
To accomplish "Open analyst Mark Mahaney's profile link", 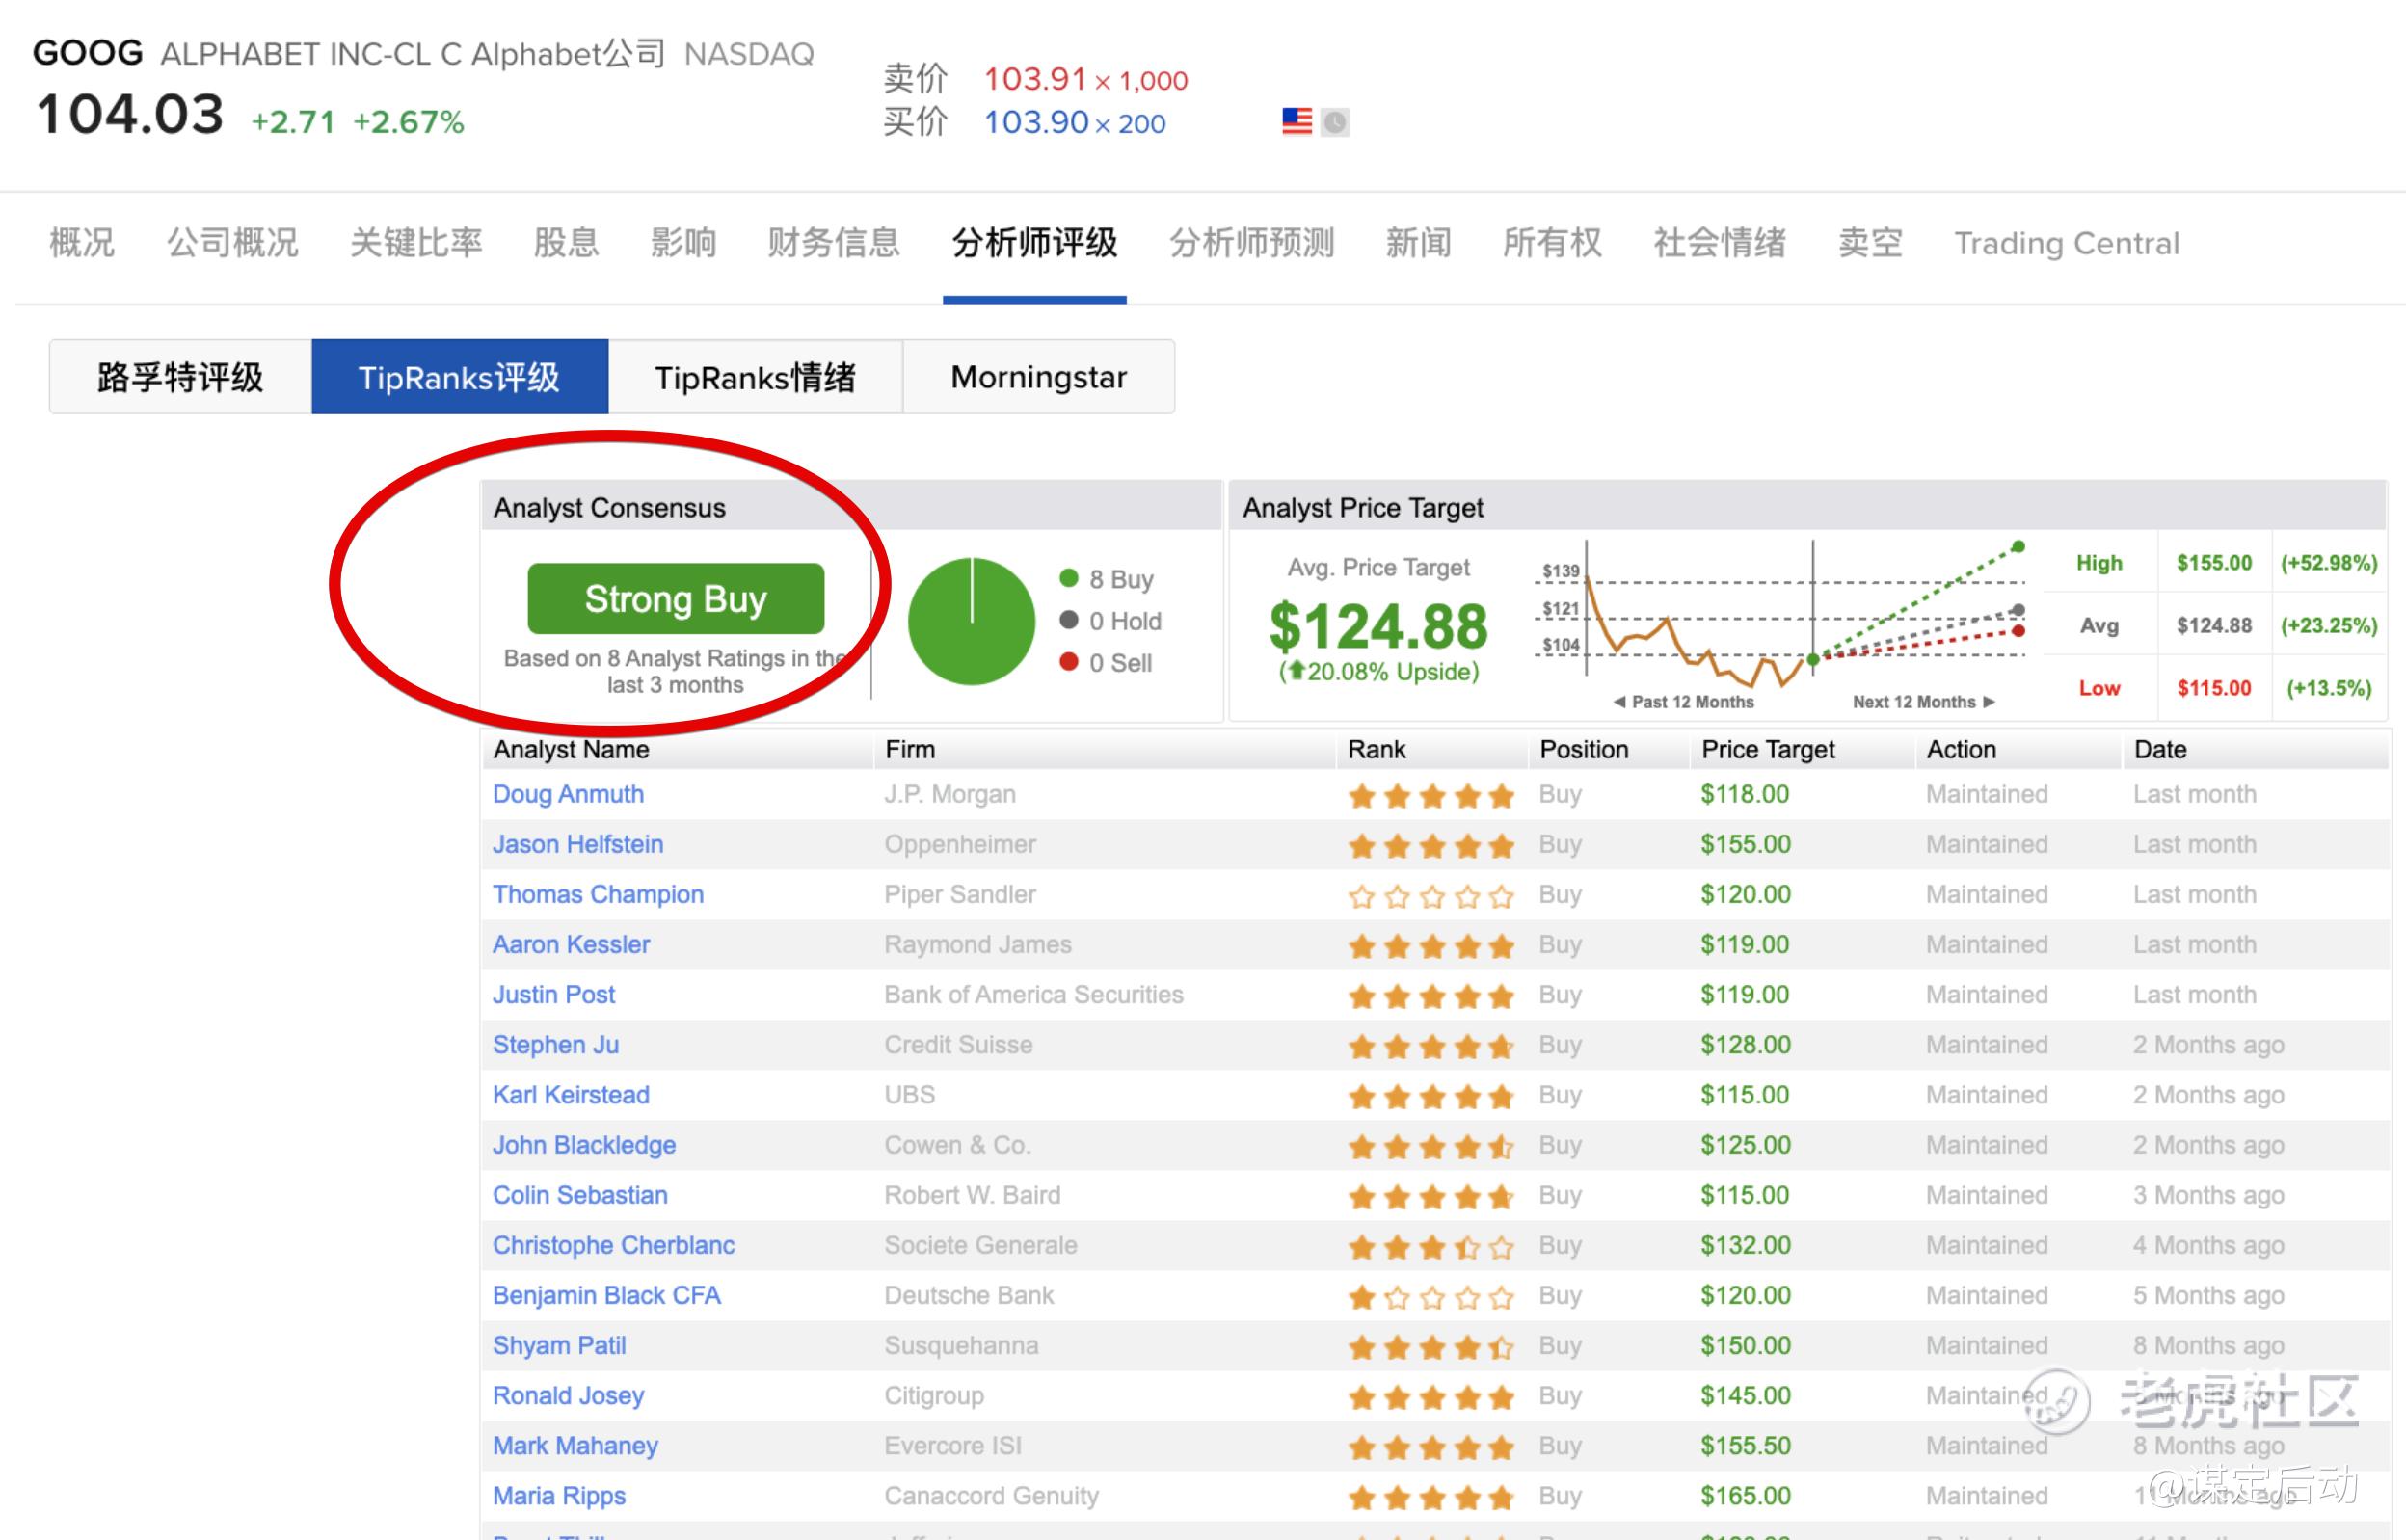I will 575,1446.
